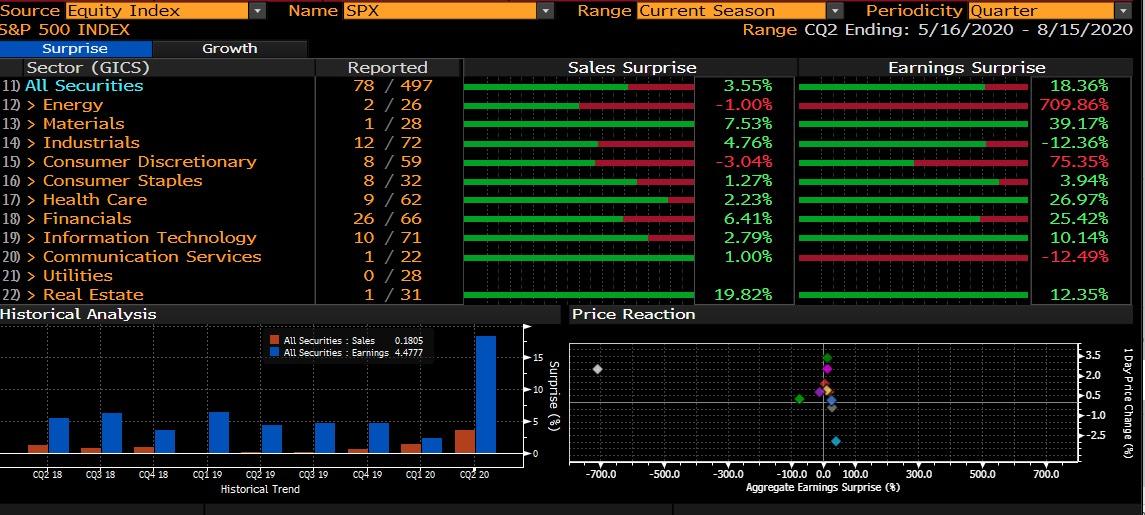Click the All Securities Sales legend swatch
Image resolution: width=1145 pixels, height=515 pixels.
point(274,340)
